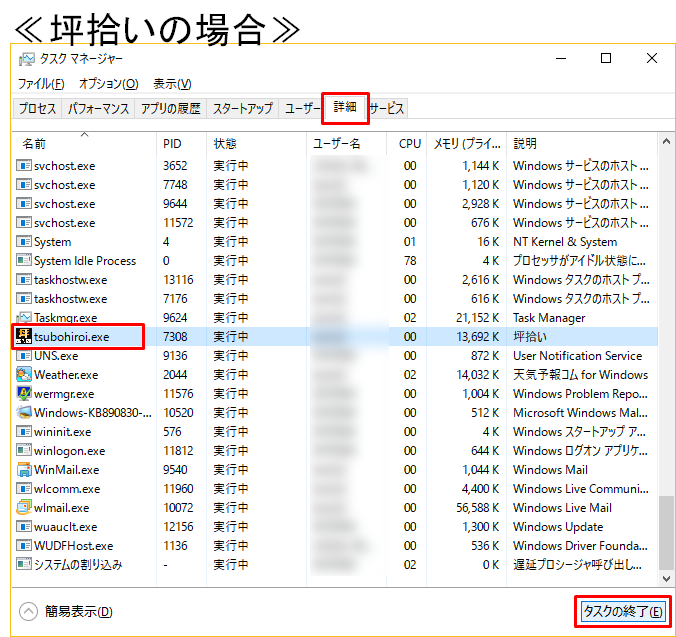Click the System process icon with PID 4
The image size is (676, 637).
pyautogui.click(x=24, y=241)
